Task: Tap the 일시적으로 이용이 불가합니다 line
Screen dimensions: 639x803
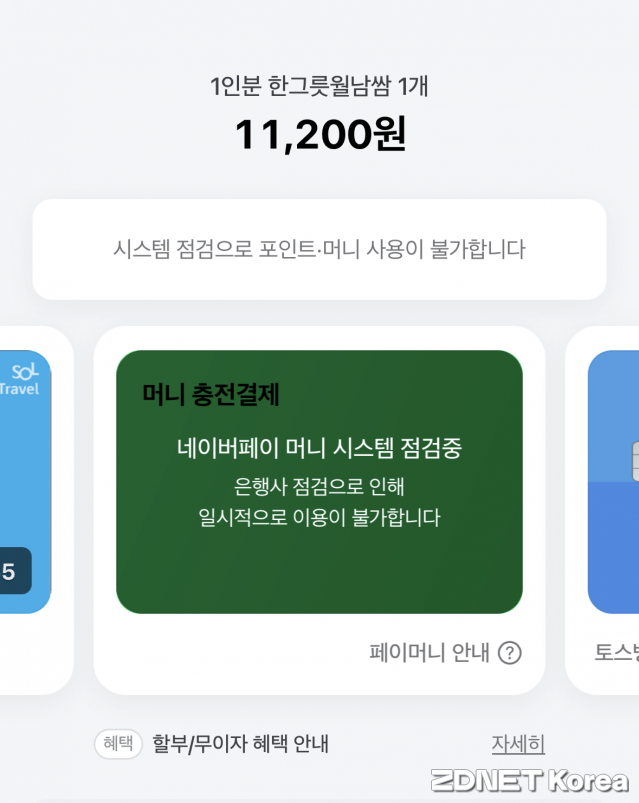Action: (x=319, y=518)
